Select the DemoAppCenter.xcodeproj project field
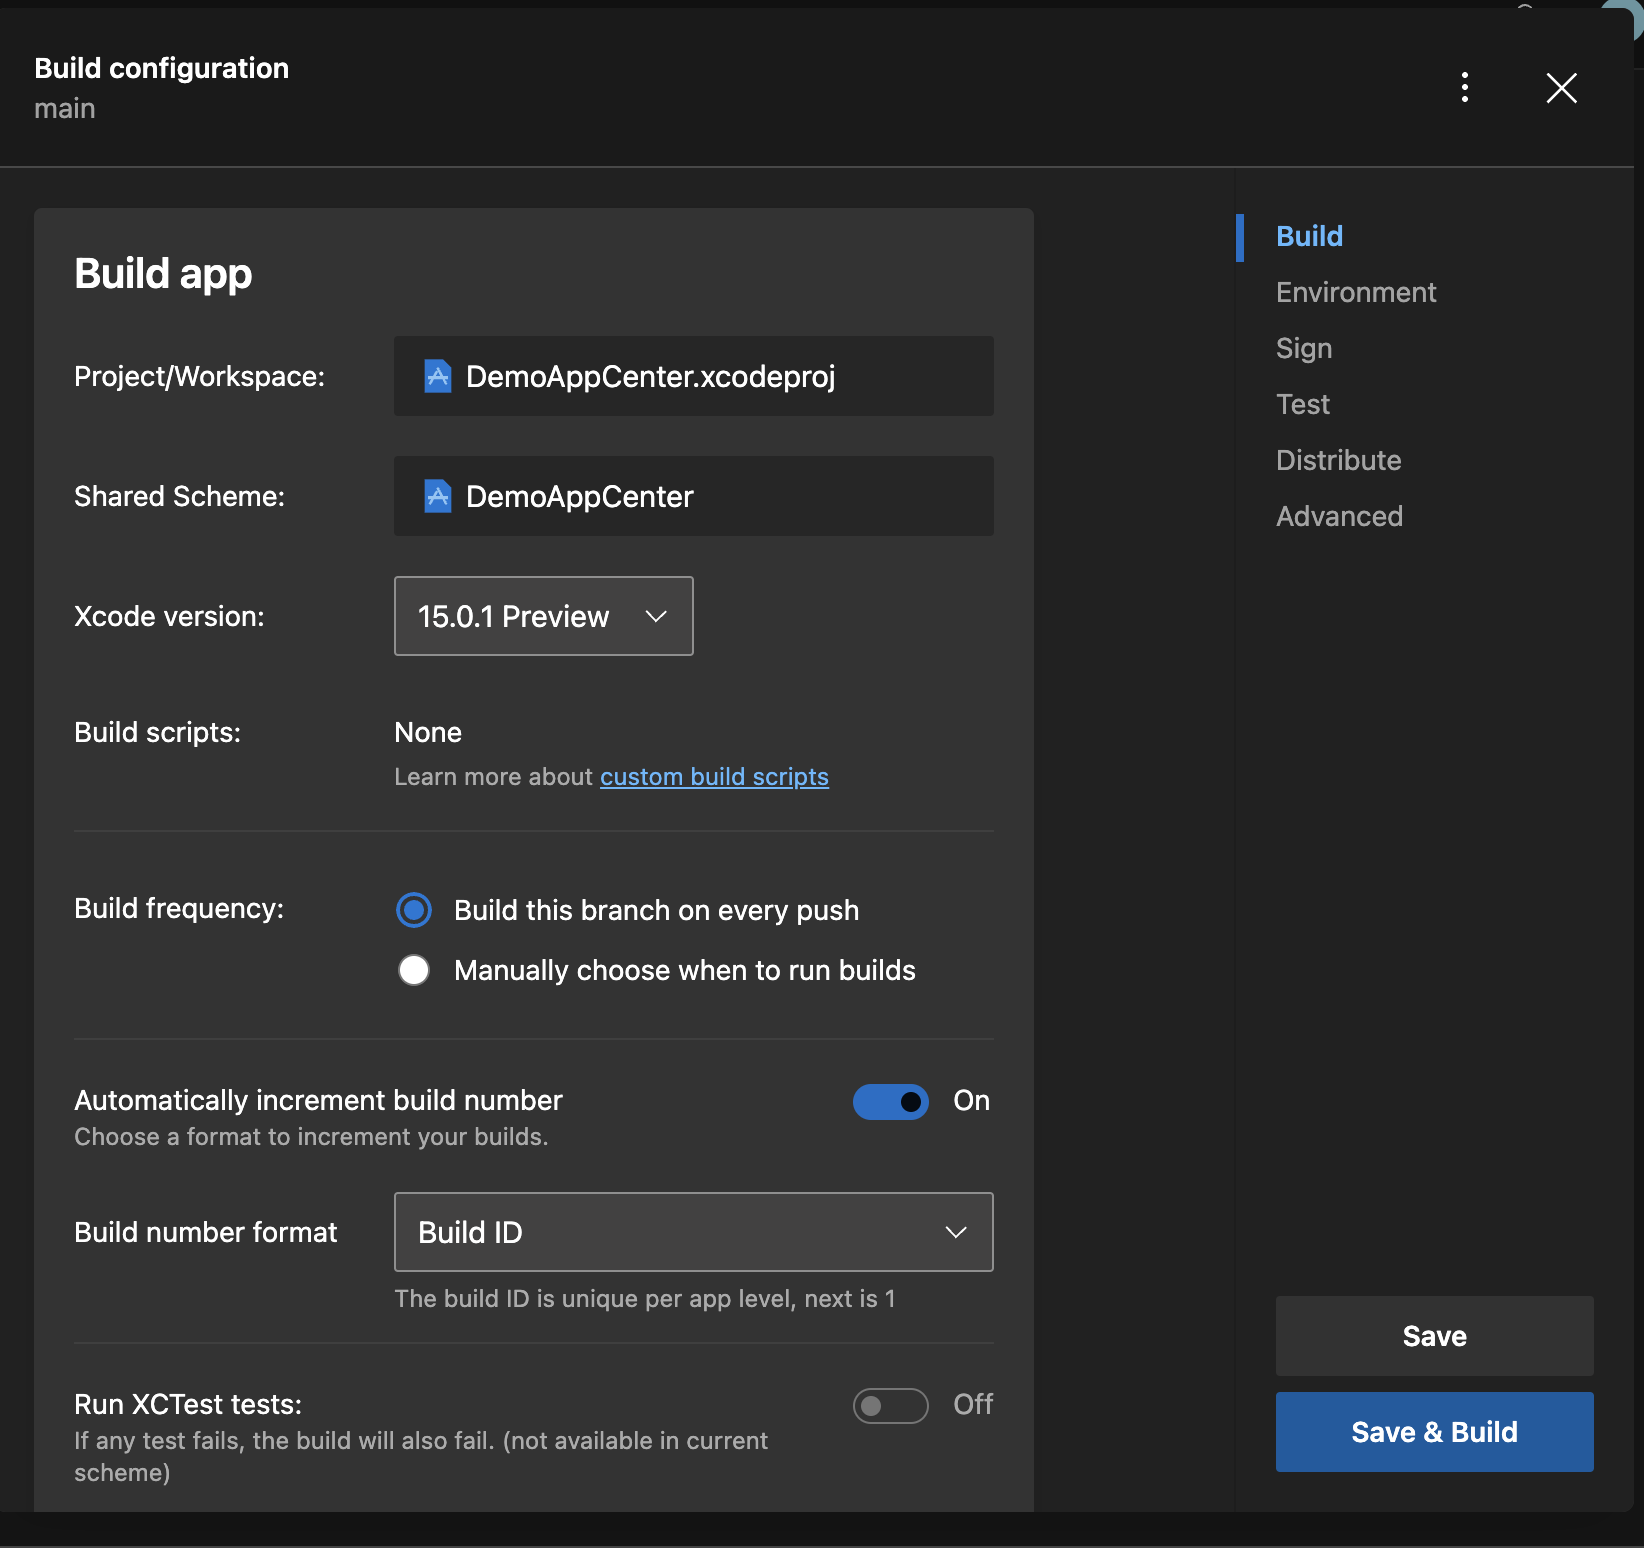This screenshot has height=1548, width=1644. [x=694, y=376]
